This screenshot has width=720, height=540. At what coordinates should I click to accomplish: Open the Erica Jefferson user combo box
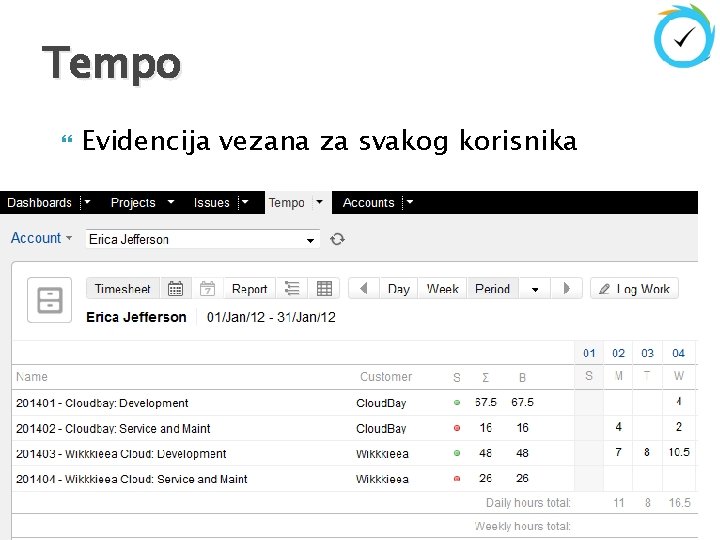(202, 239)
